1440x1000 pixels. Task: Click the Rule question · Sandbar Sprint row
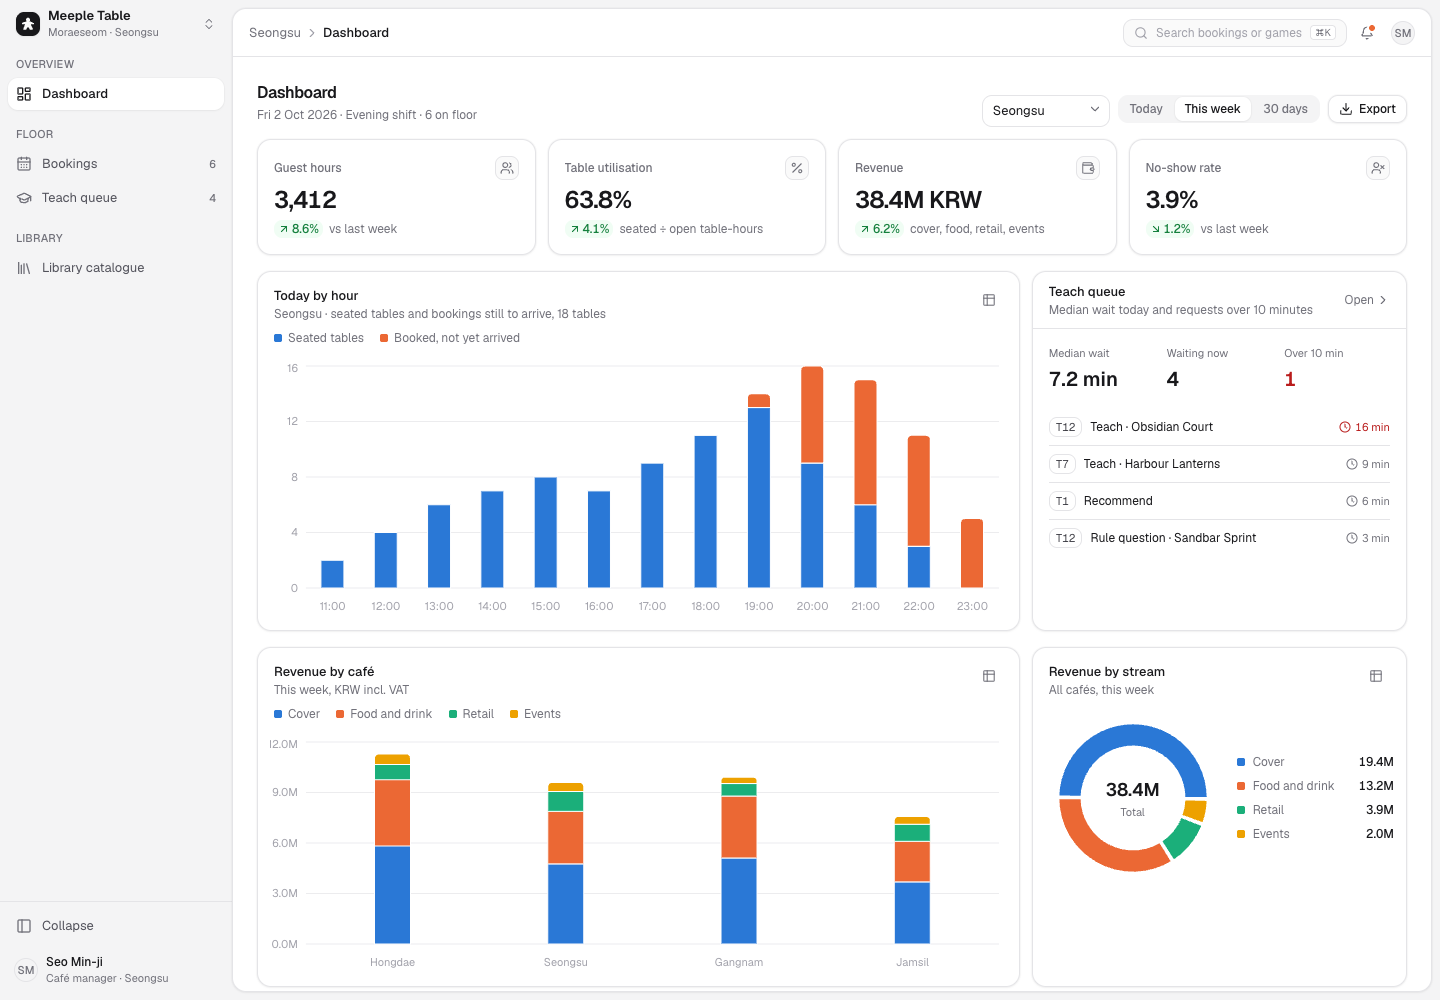click(x=1219, y=538)
